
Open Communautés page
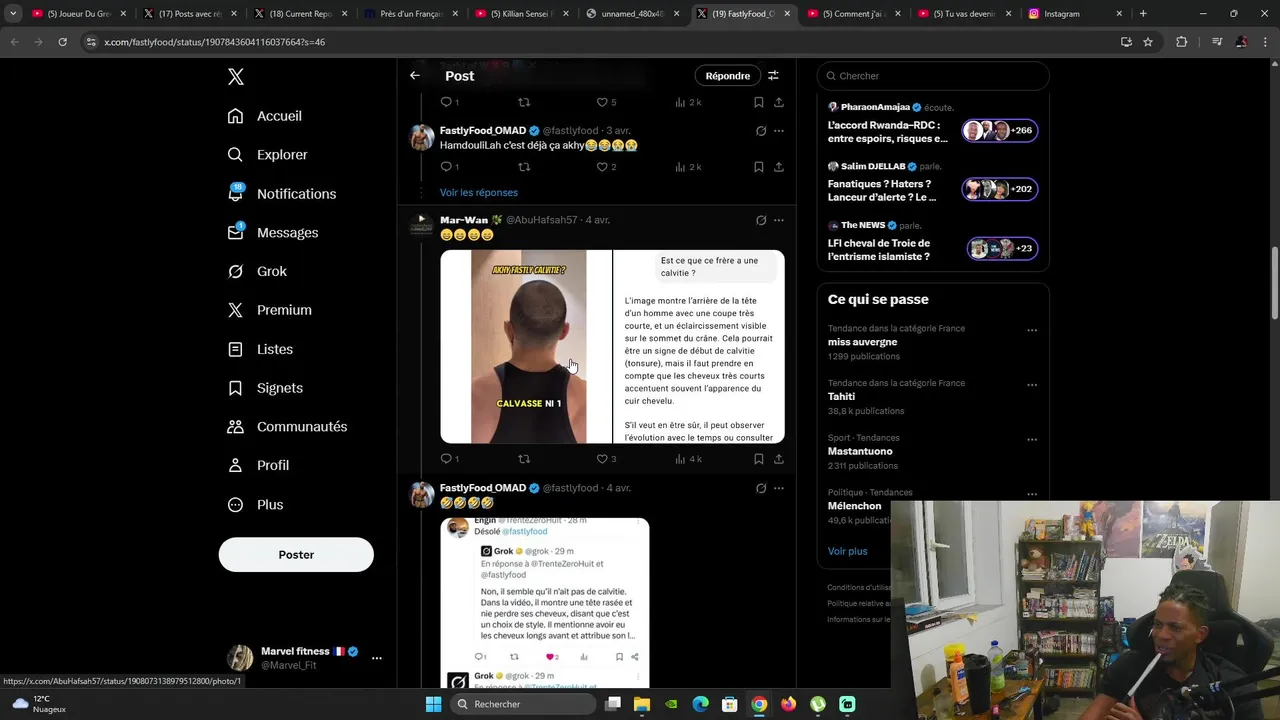click(287, 427)
